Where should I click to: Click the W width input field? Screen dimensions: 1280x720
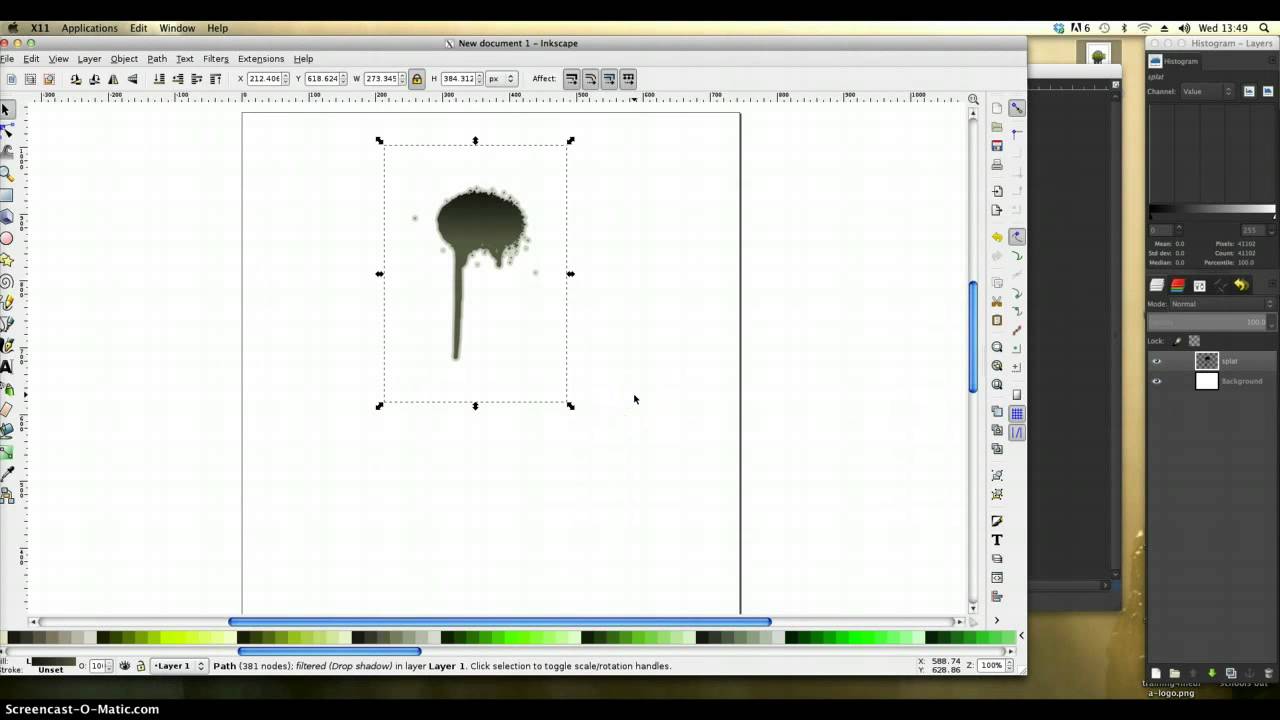[381, 79]
